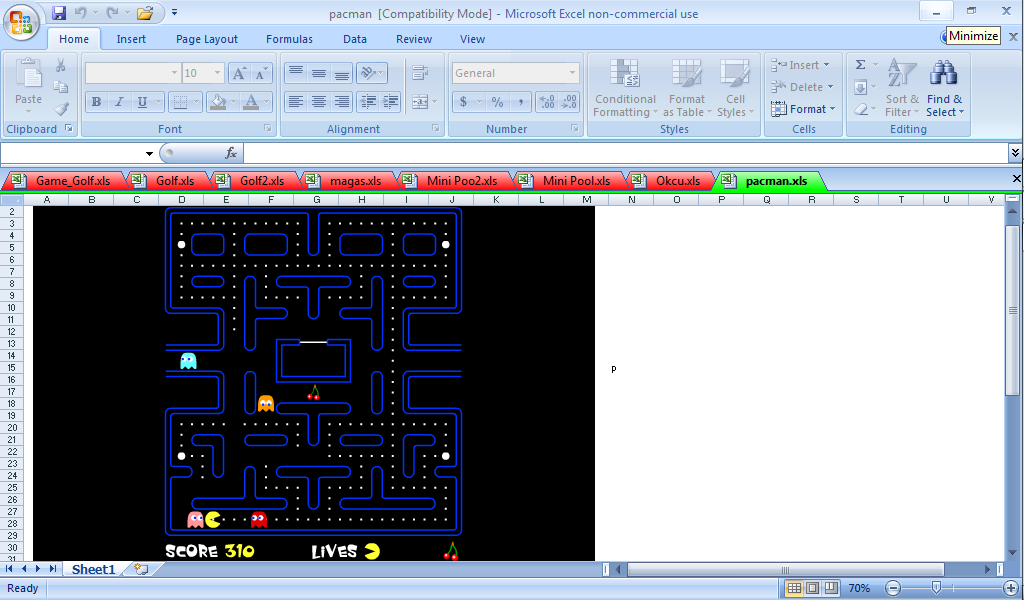1024x600 pixels.
Task: Save workbook via quick access toolbar
Action: pyautogui.click(x=59, y=12)
